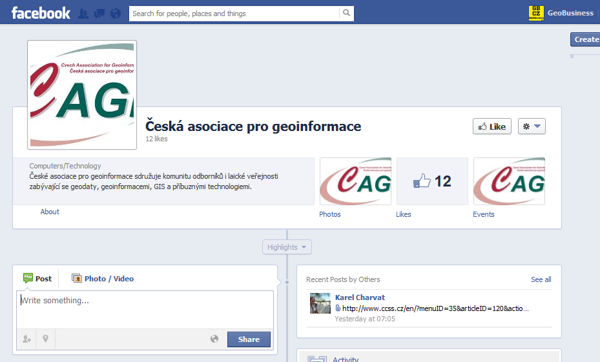Image resolution: width=600 pixels, height=362 pixels.
Task: Click the Yesterday at 07:05 timestamp
Action: 365,319
